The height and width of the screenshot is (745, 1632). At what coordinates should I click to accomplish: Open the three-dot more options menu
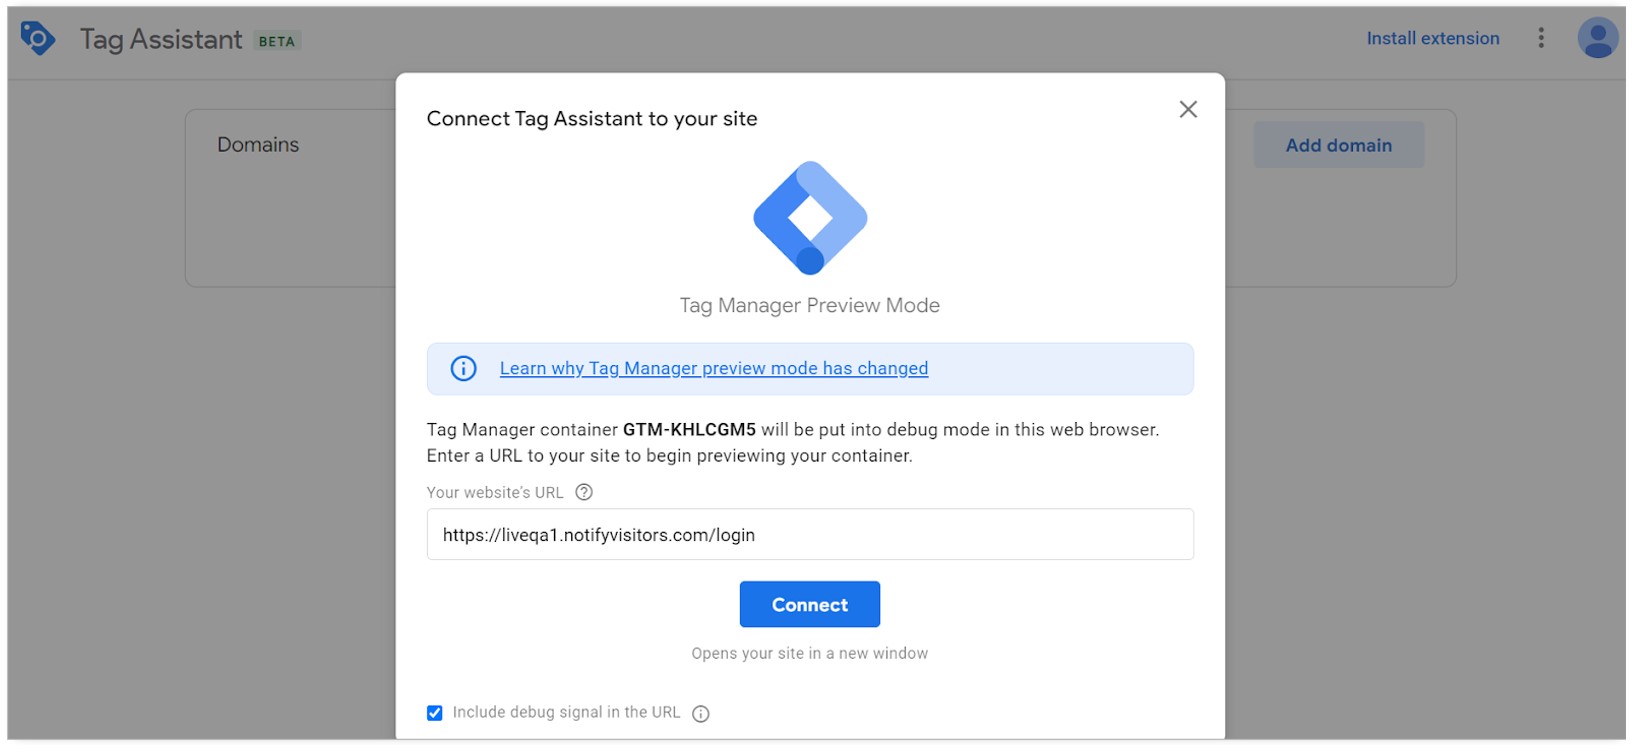point(1541,38)
